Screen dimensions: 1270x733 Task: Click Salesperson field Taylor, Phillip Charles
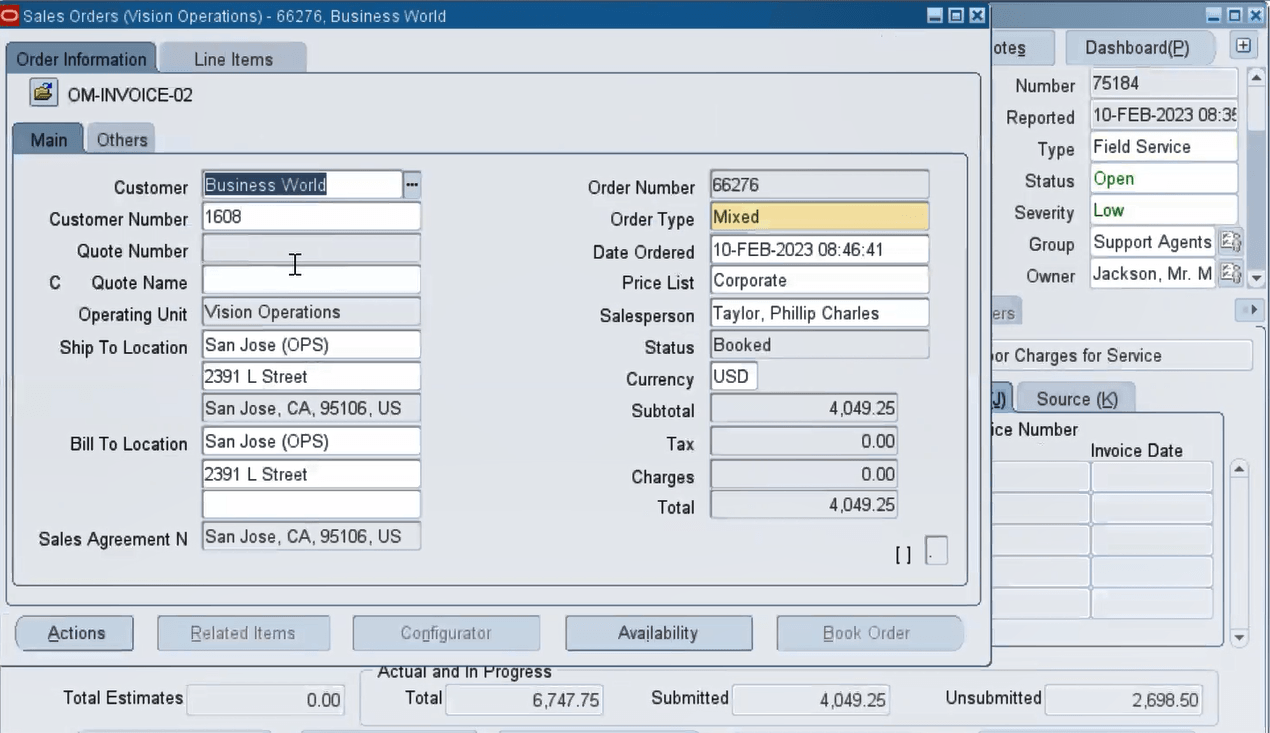click(819, 313)
